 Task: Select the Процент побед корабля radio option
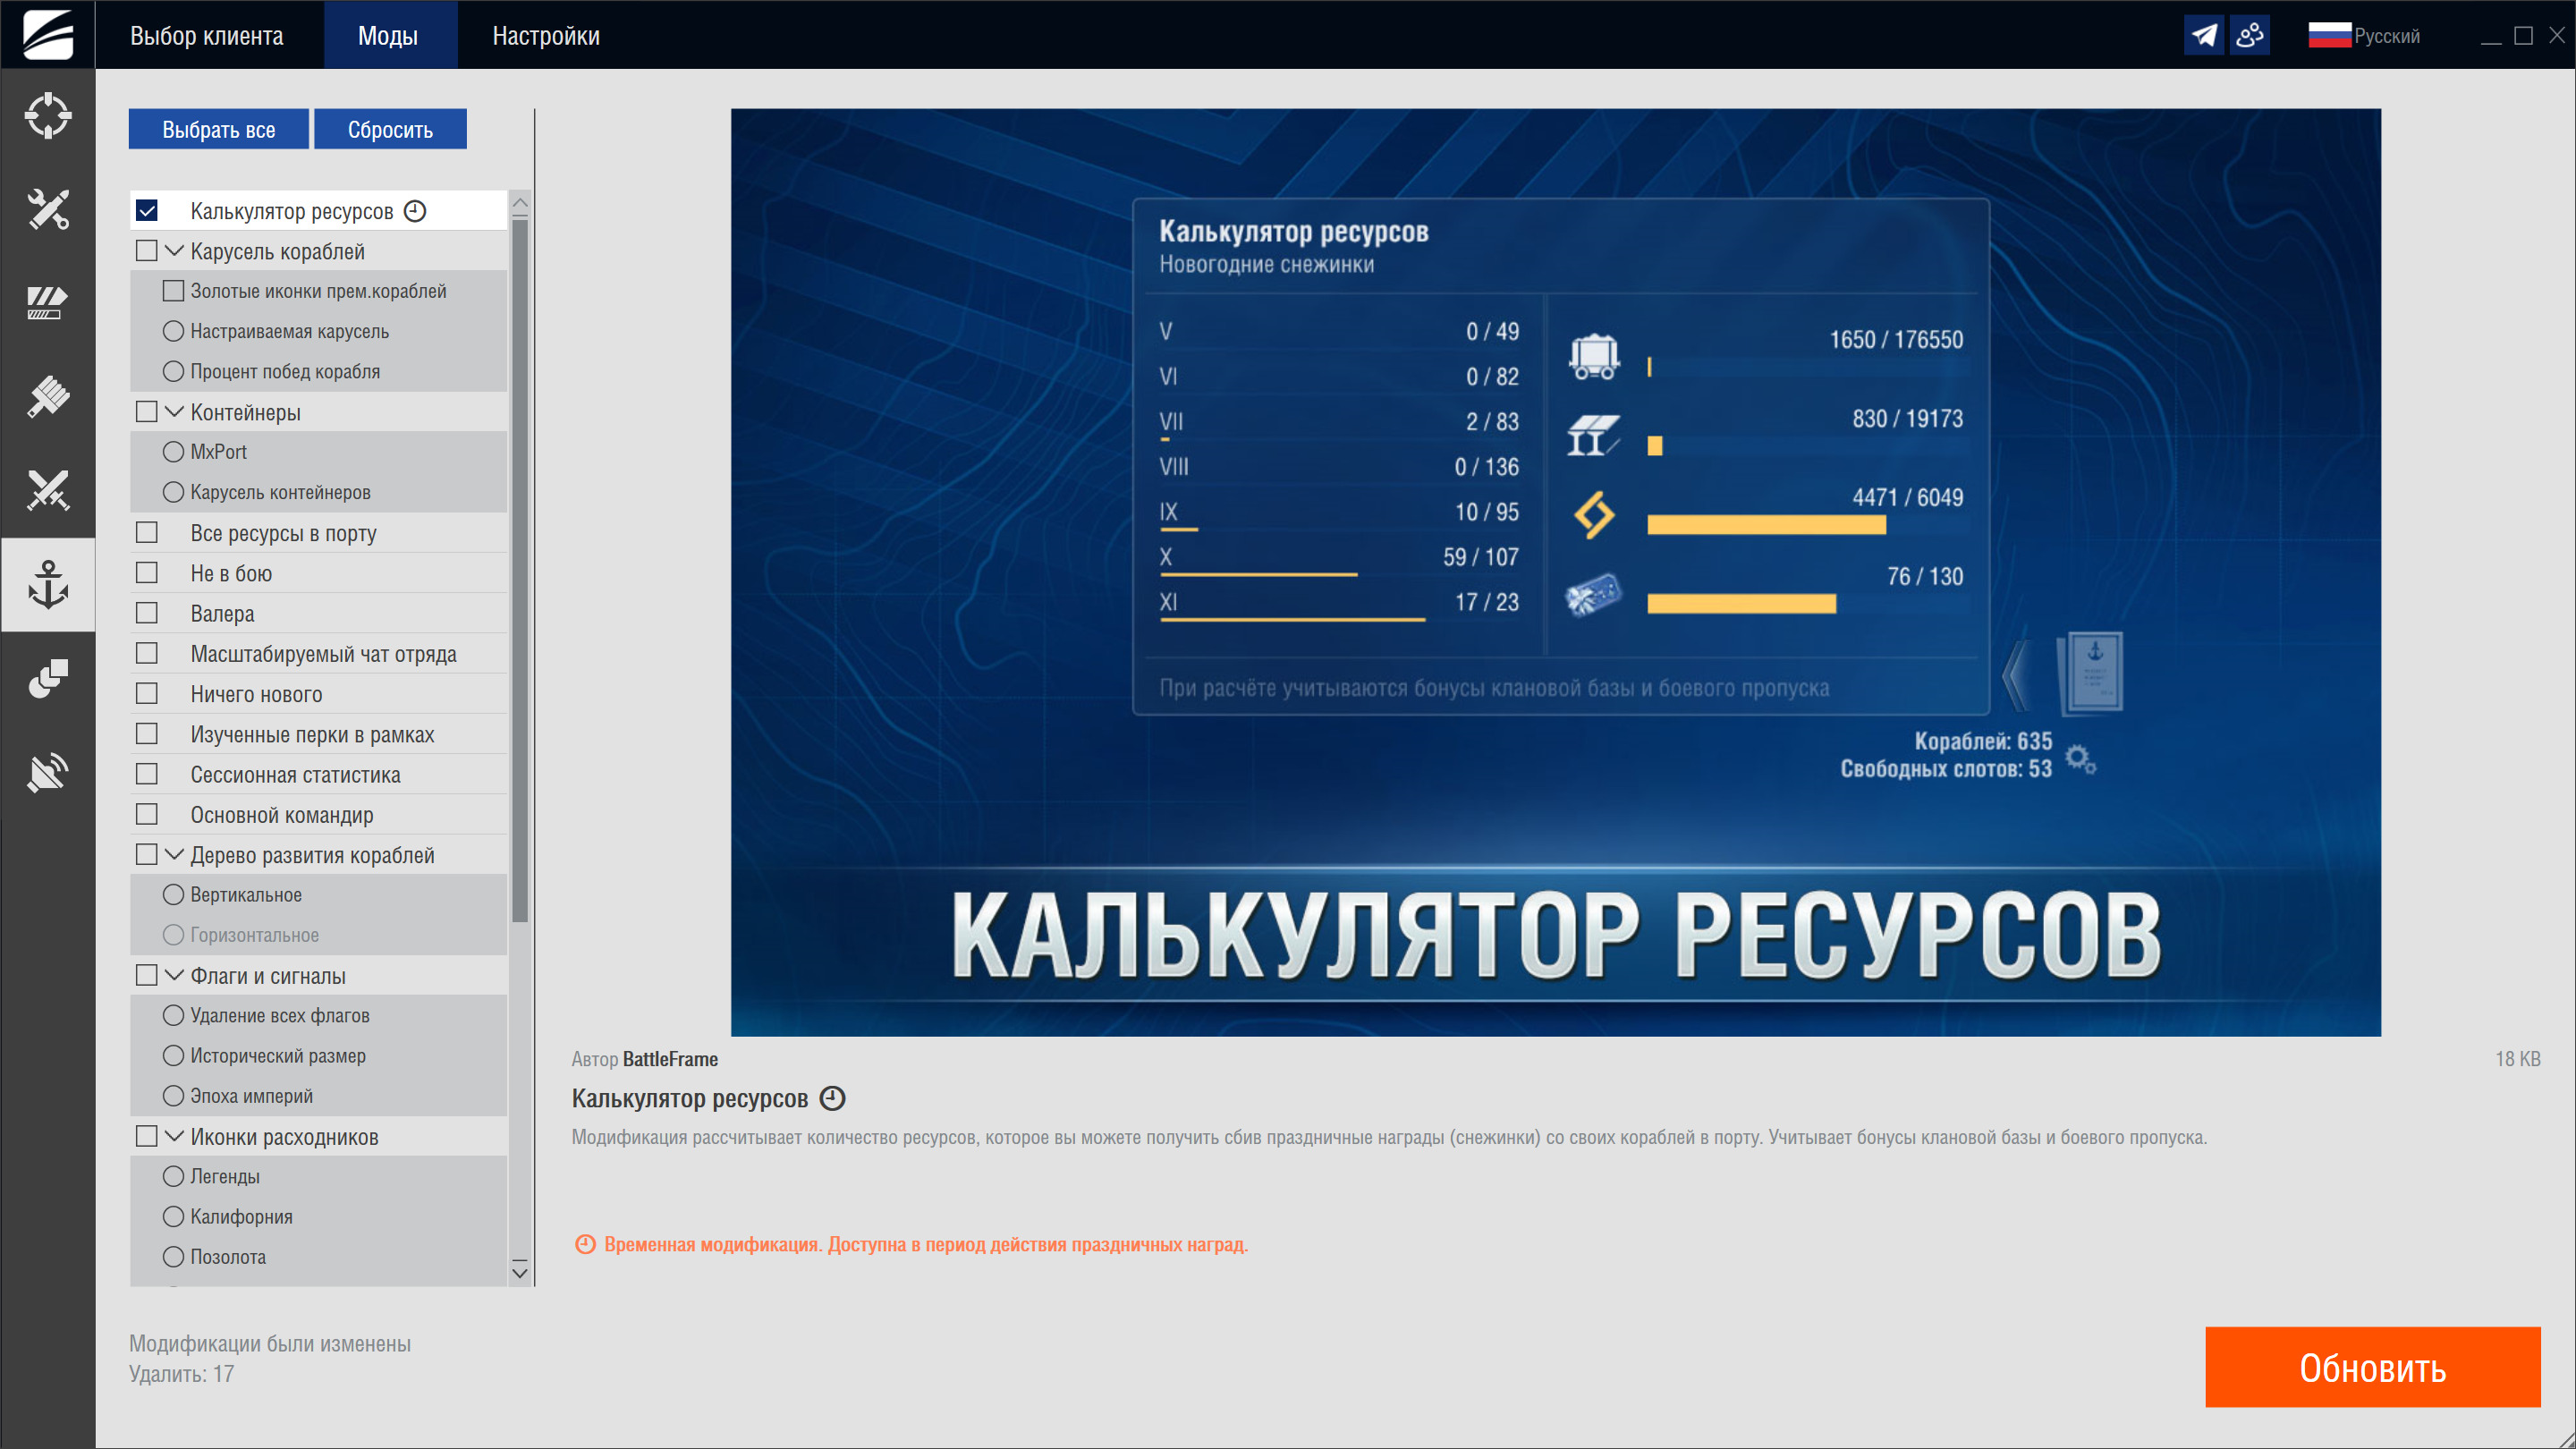[x=173, y=371]
